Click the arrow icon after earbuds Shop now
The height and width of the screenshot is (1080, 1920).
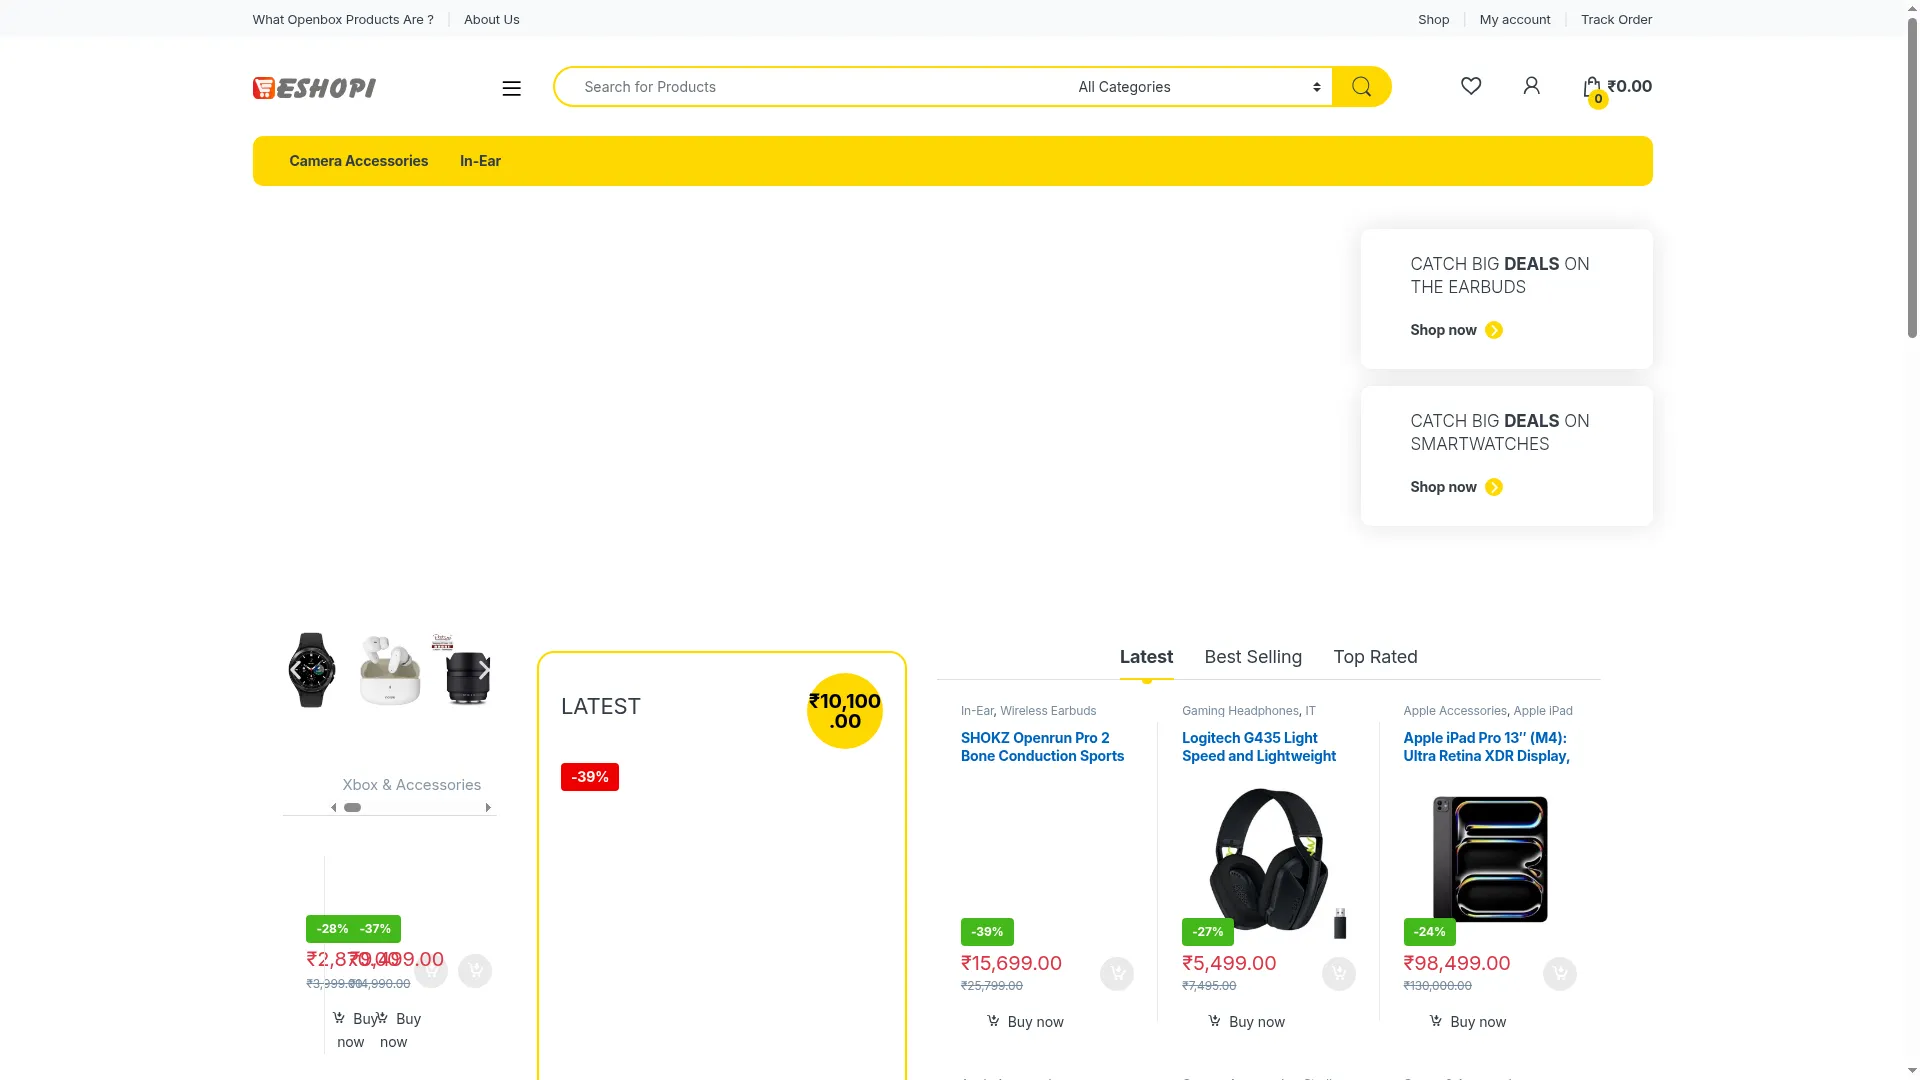click(1494, 330)
